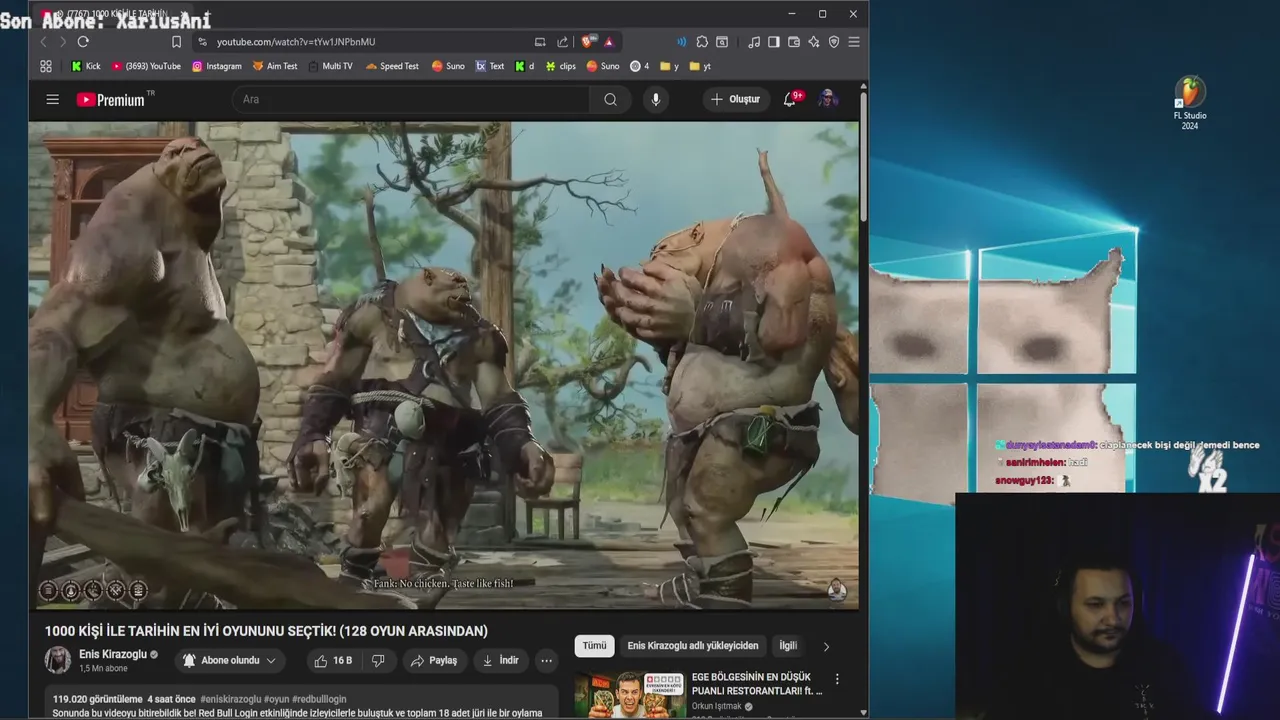Expand the 'y' bookmarks folder

(x=669, y=66)
